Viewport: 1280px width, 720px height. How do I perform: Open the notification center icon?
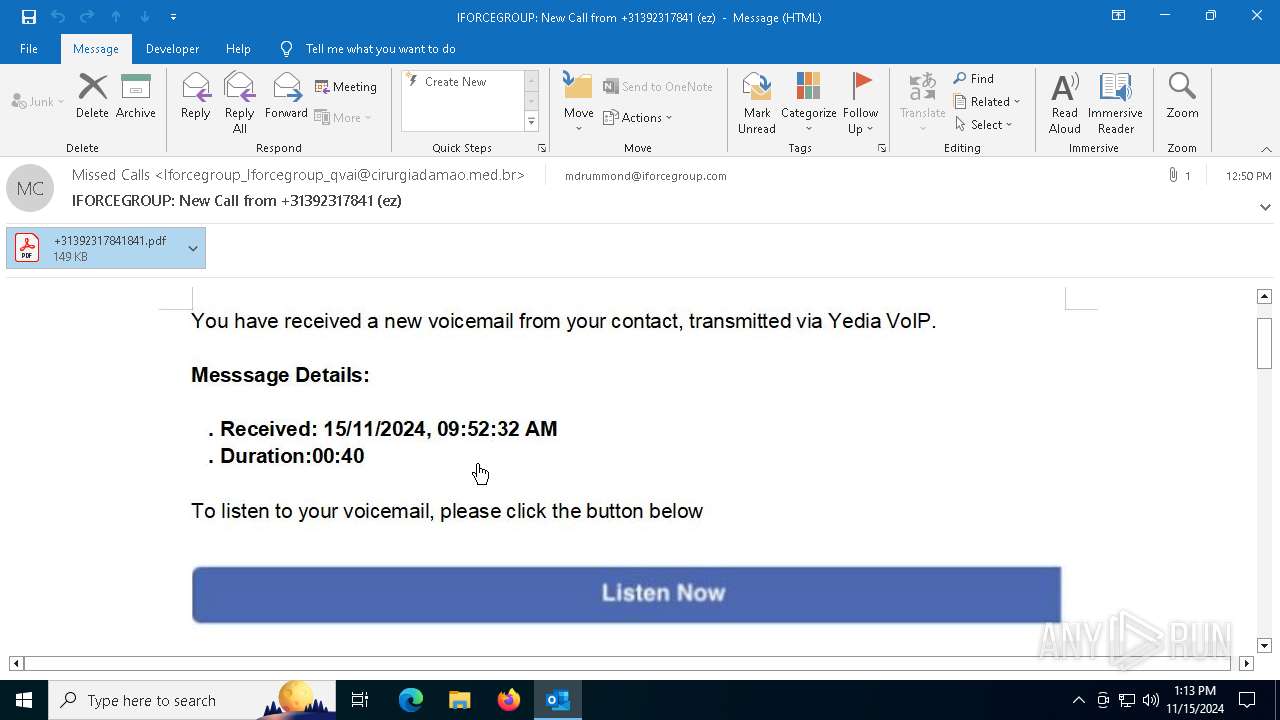1247,700
